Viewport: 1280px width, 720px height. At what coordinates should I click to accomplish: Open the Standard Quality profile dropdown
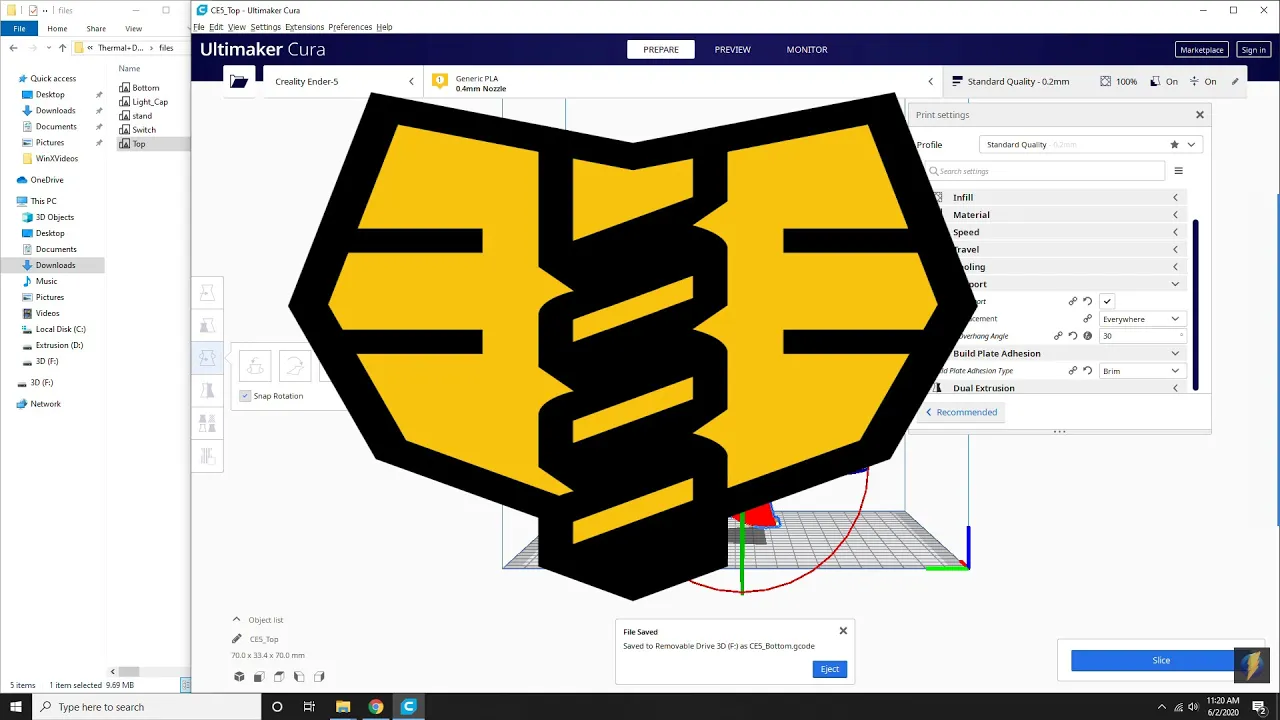pos(1090,144)
